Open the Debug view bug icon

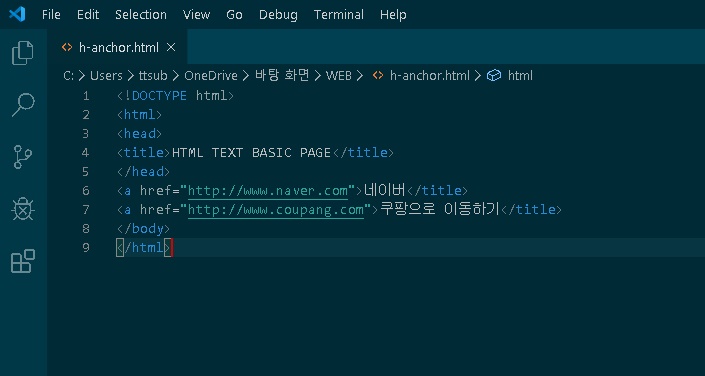click(x=23, y=209)
